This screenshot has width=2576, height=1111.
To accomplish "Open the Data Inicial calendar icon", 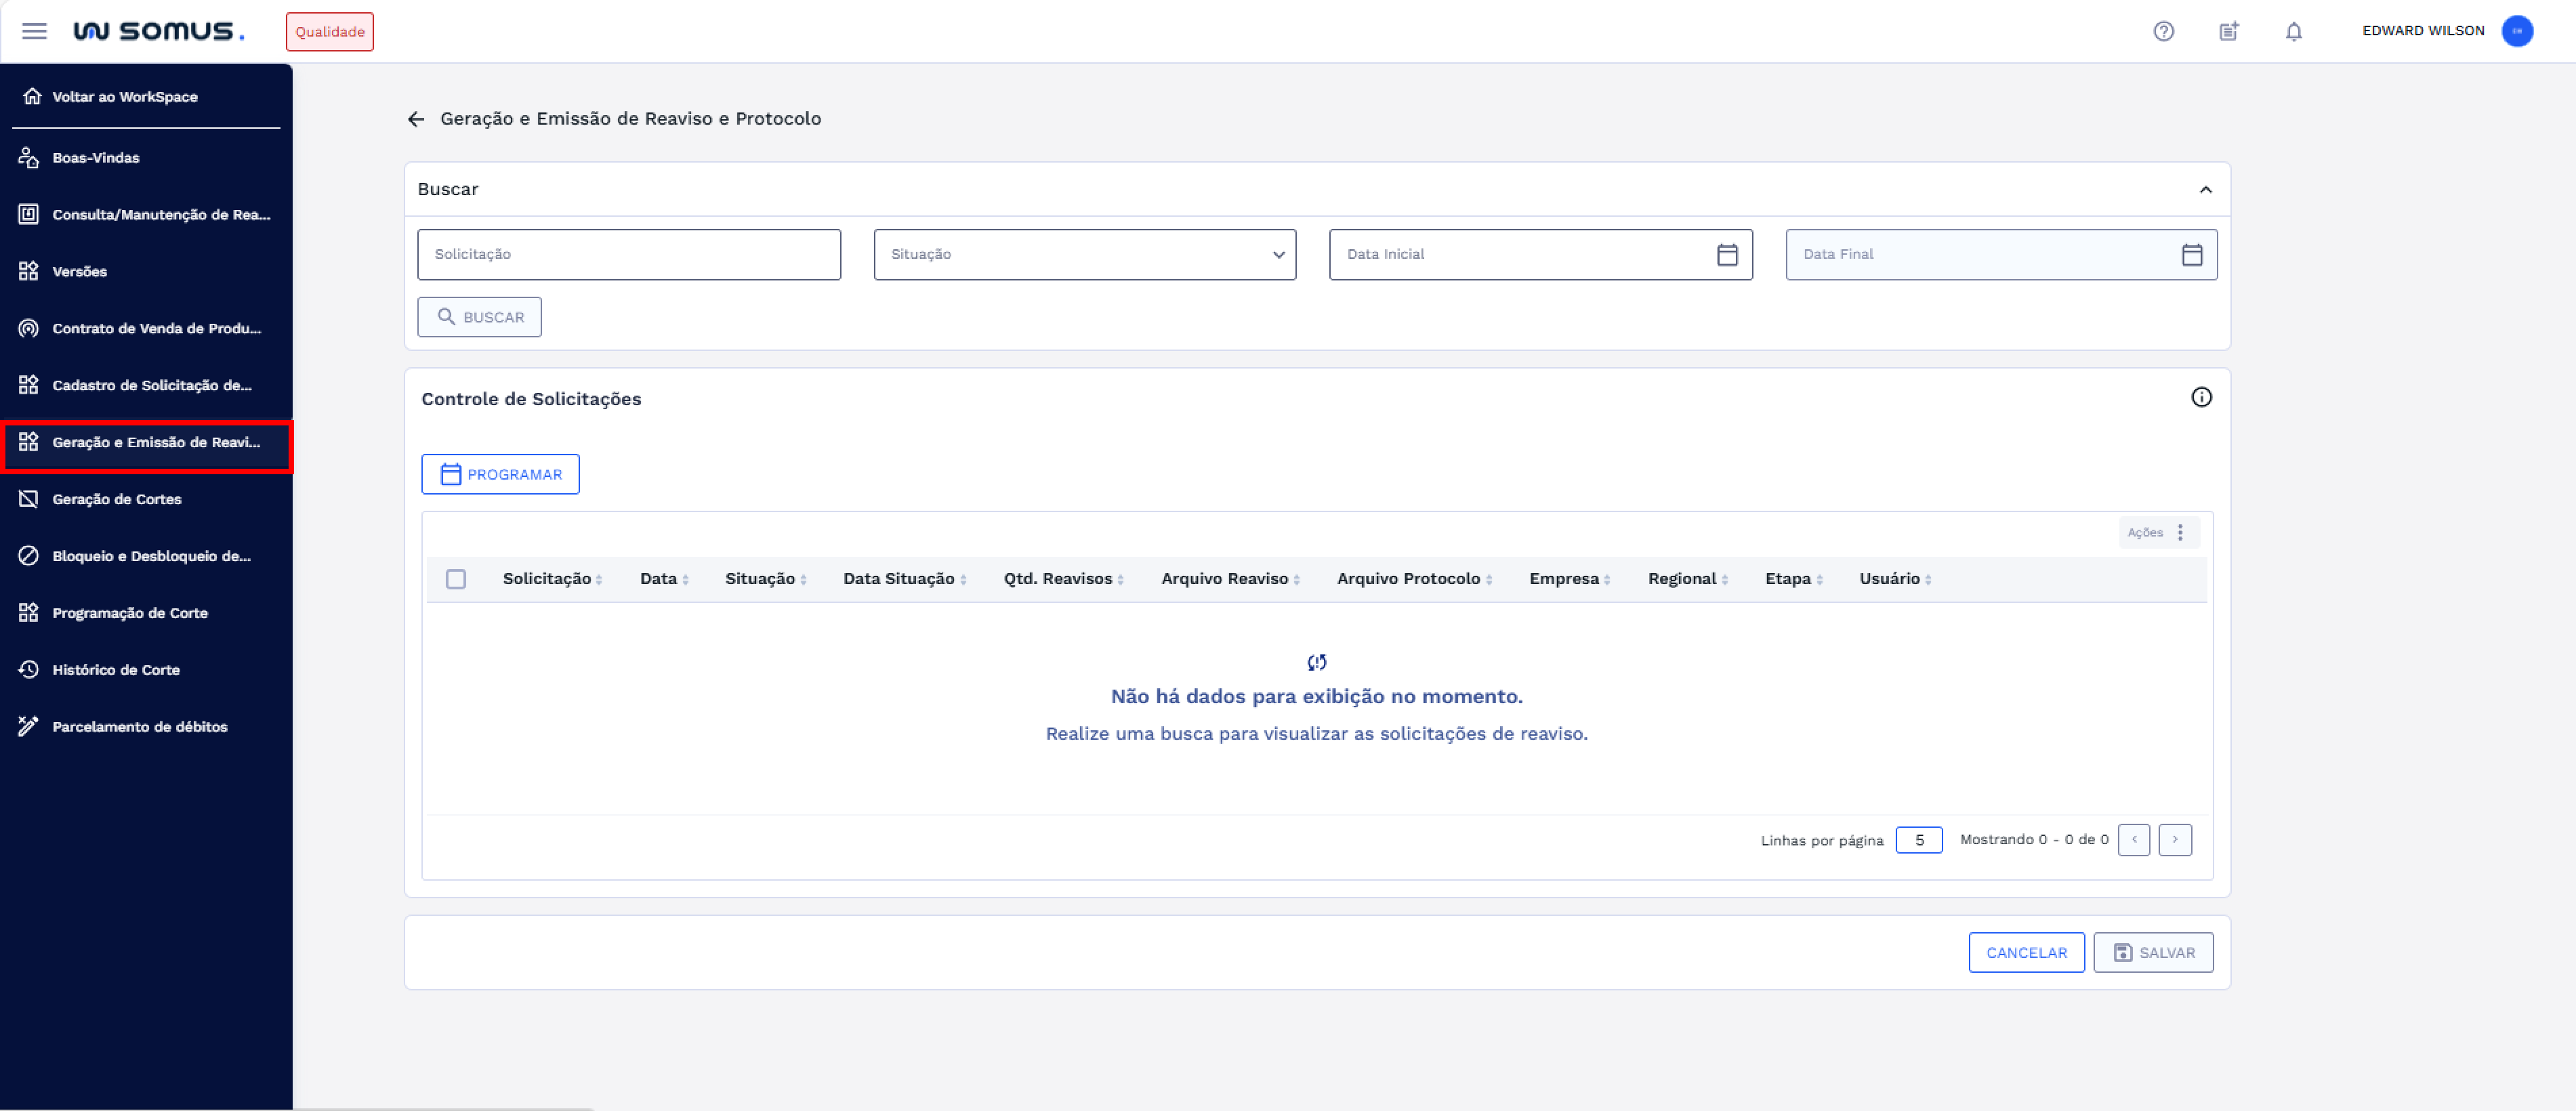I will [x=1726, y=255].
